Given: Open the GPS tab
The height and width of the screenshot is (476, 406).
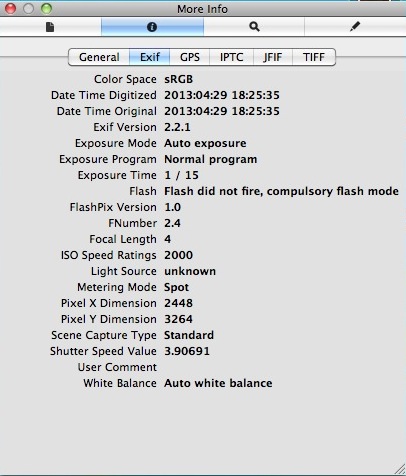Looking at the screenshot, I should point(190,57).
